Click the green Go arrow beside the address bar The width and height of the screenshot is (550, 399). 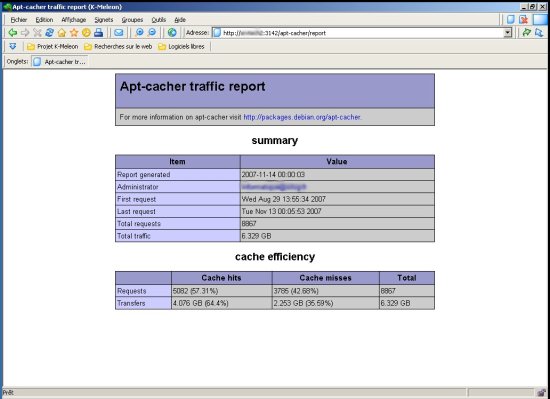[x=526, y=33]
